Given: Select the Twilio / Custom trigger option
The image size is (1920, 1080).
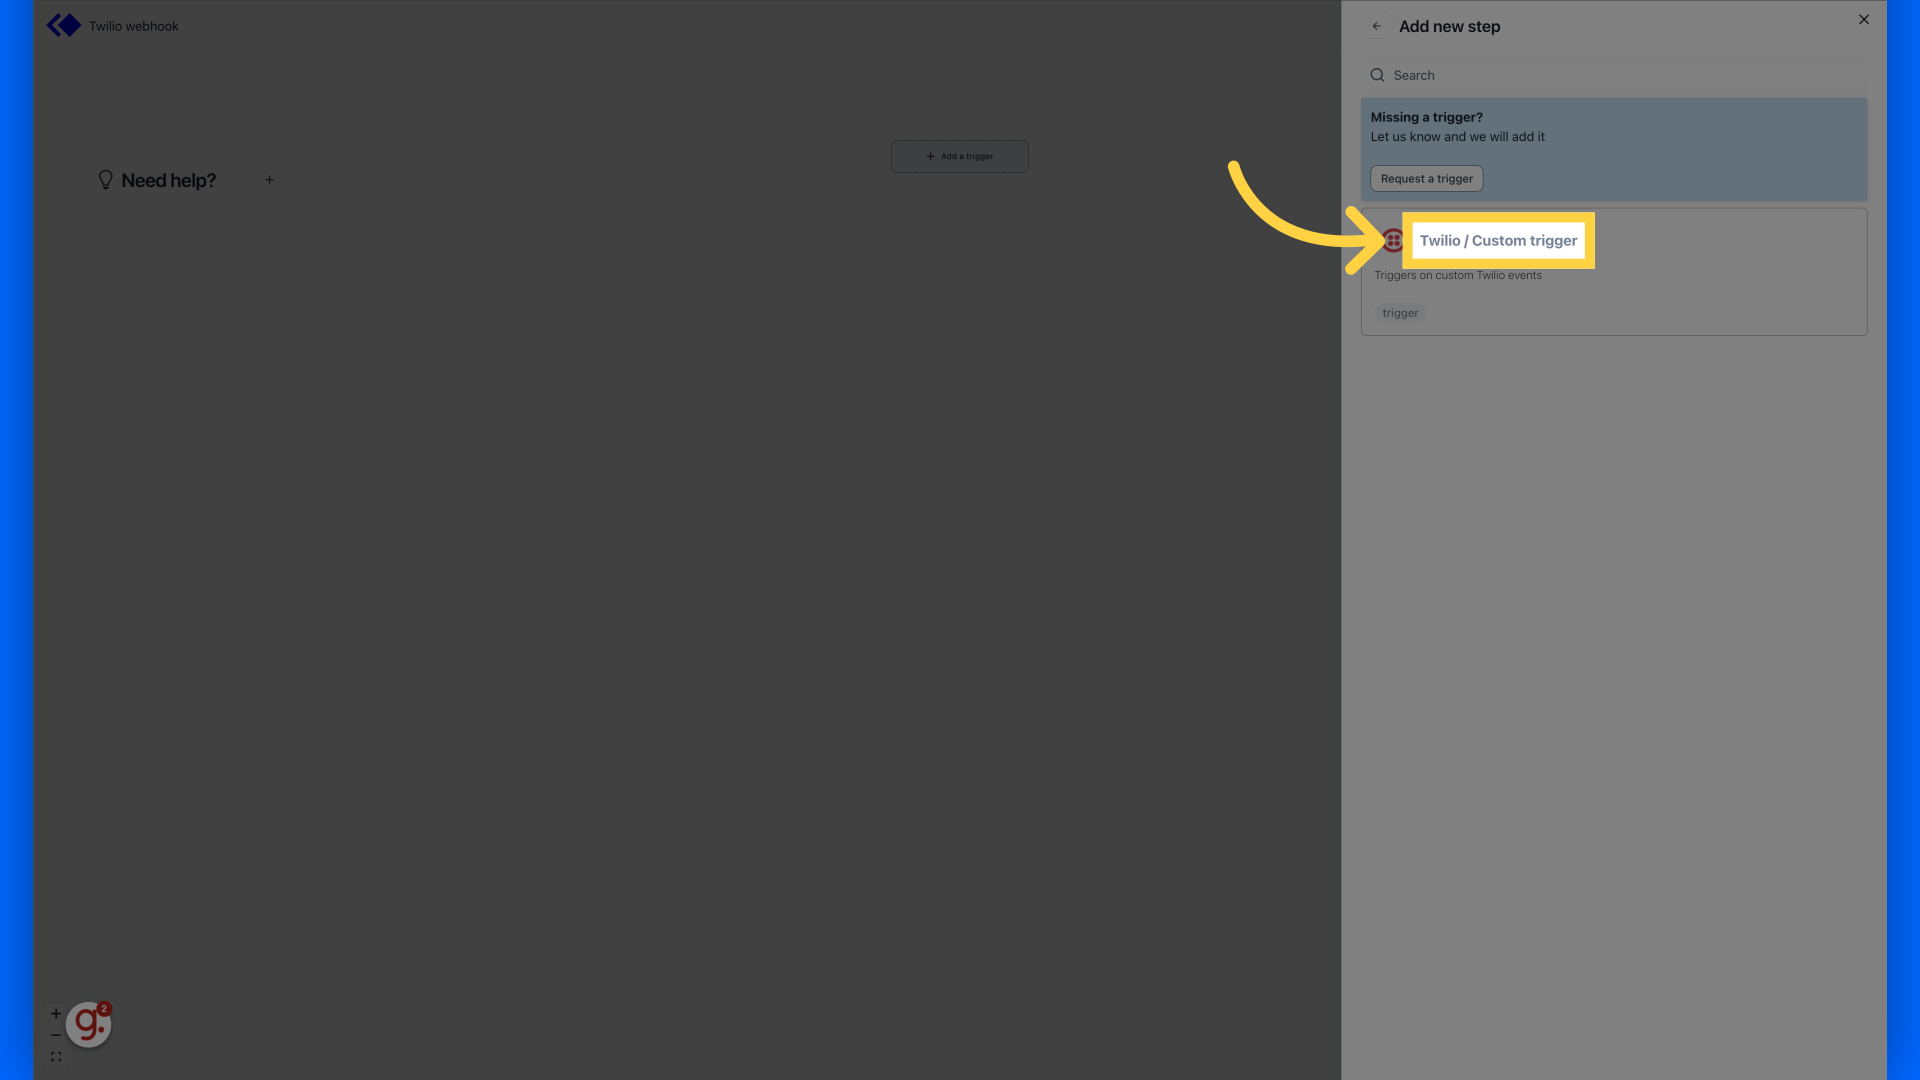Looking at the screenshot, I should [x=1497, y=240].
